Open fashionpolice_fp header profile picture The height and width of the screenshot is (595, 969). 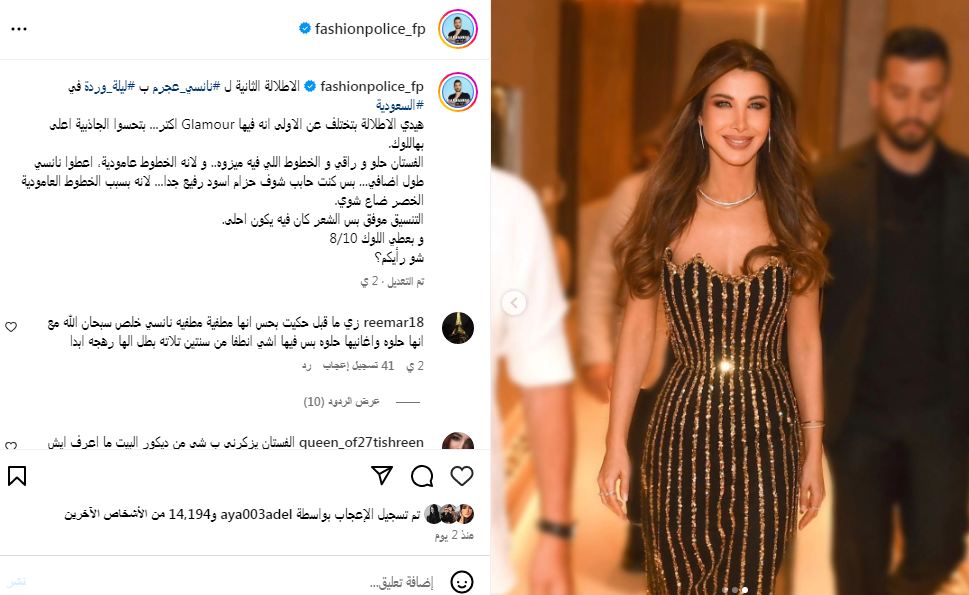[458, 29]
